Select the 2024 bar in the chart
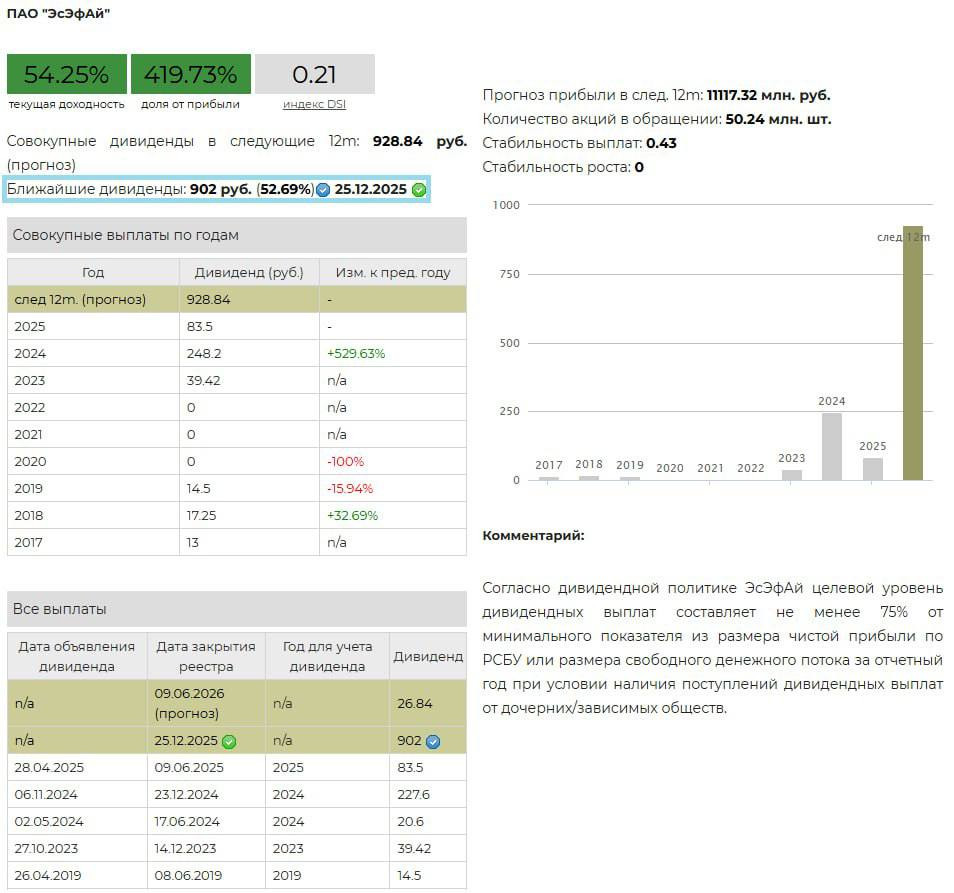The image size is (954, 893). tap(832, 447)
